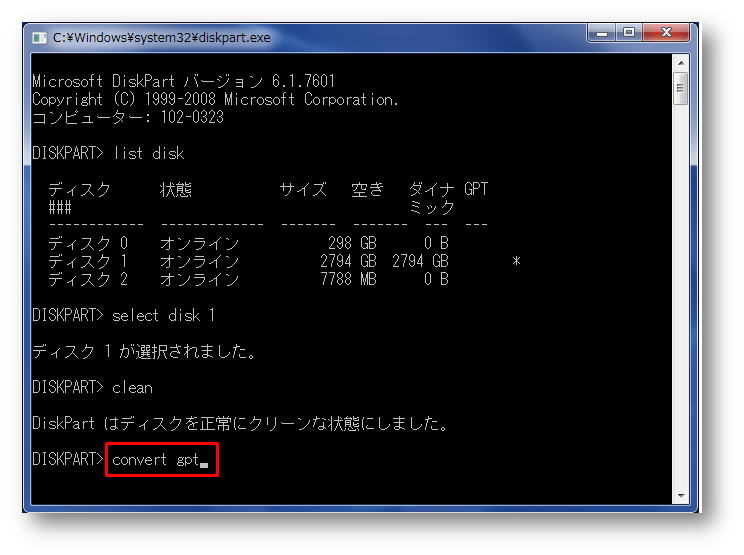The height and width of the screenshot is (555, 744).
Task: Click the Copyright Microsoft Corporation line
Action: tap(215, 100)
